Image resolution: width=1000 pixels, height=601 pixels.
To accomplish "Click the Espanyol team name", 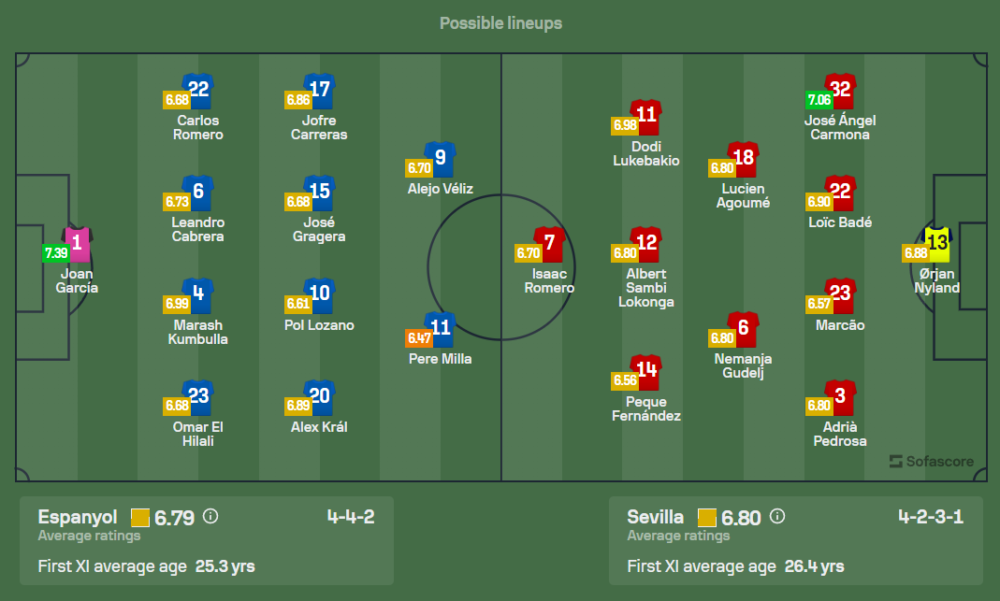I will click(77, 517).
